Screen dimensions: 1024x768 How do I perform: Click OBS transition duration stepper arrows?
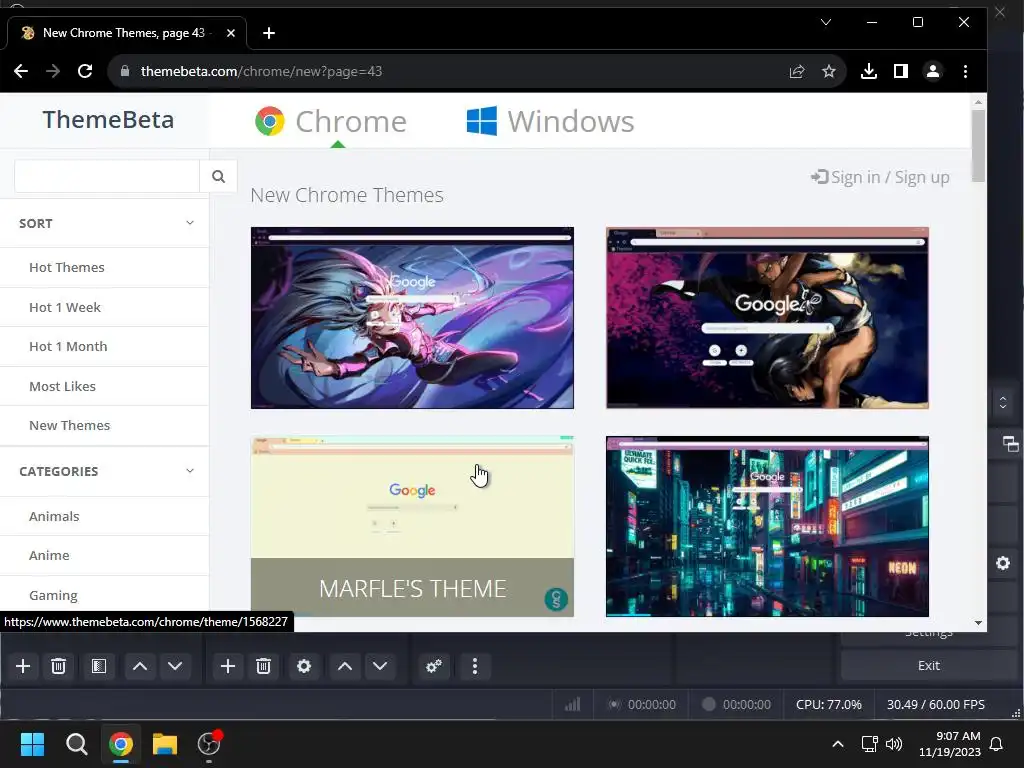coord(1003,402)
